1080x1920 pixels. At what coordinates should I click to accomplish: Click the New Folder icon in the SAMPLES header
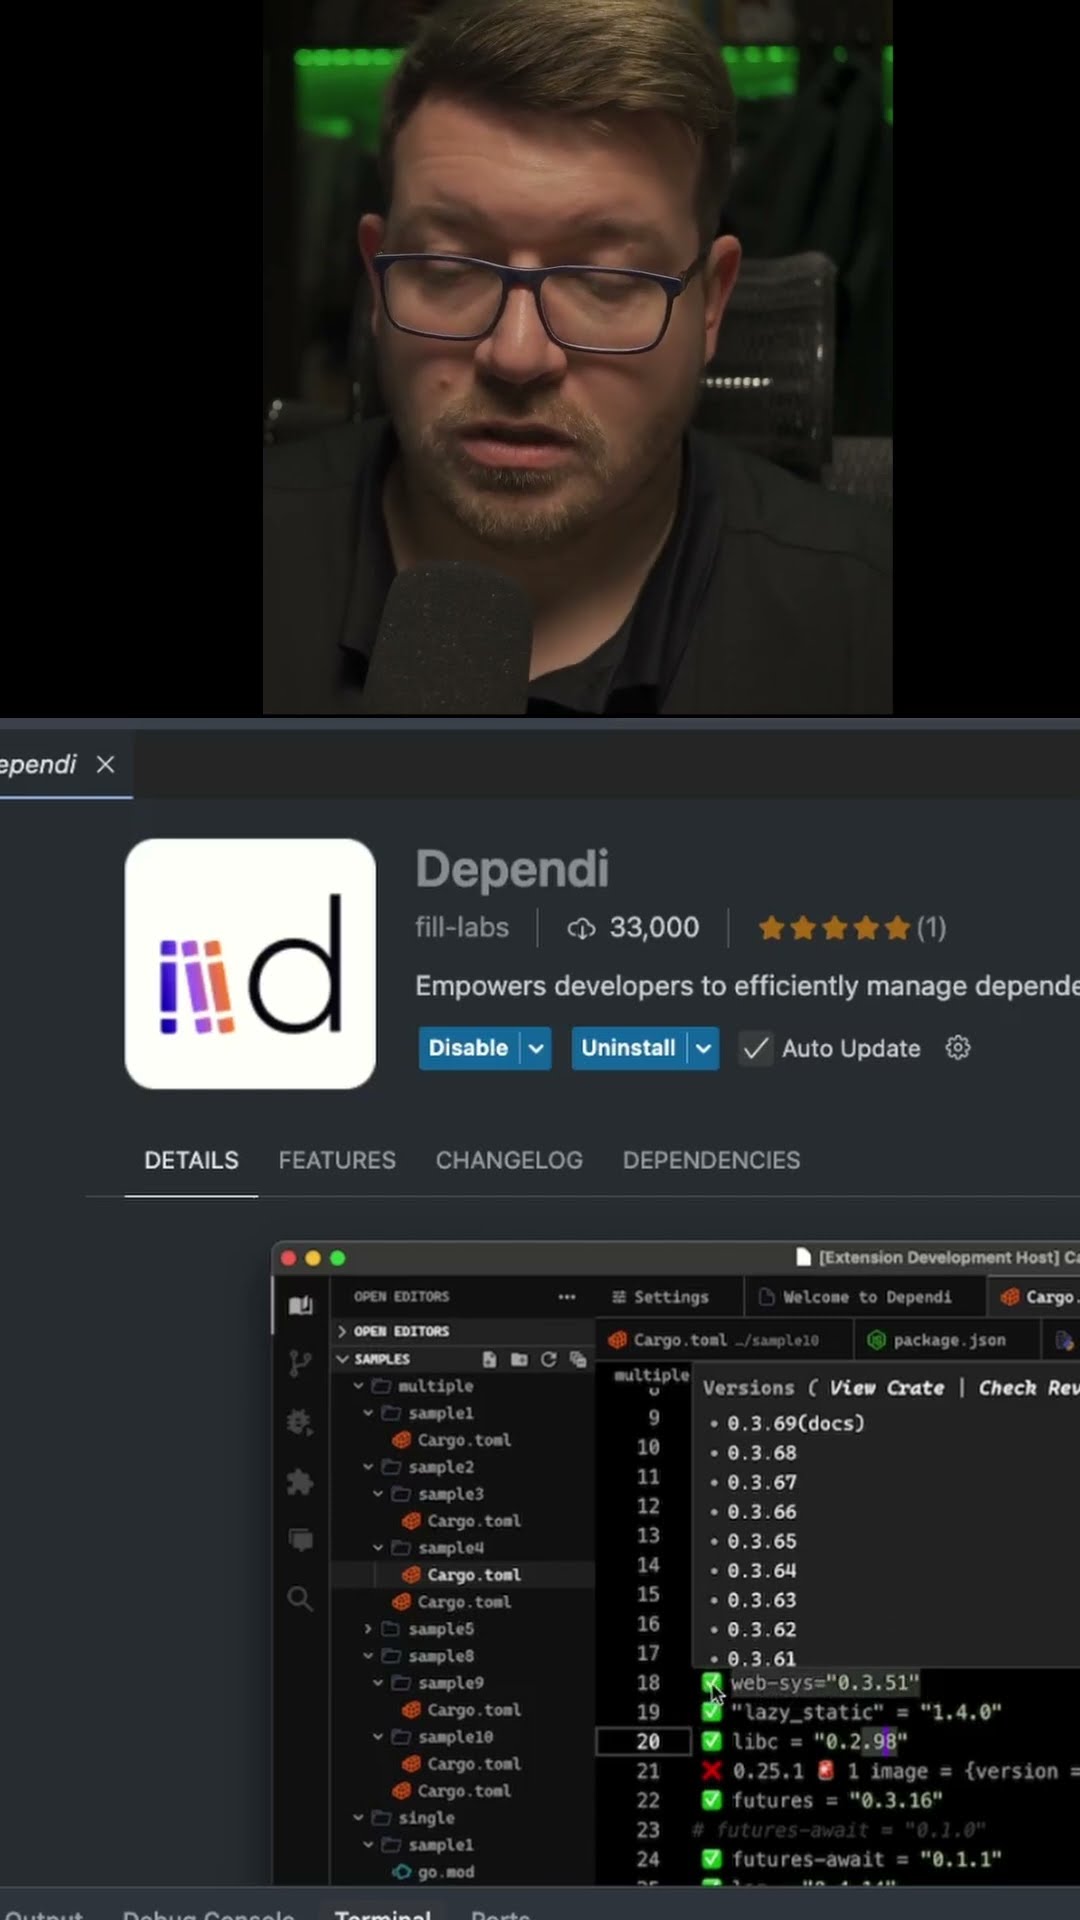519,1359
